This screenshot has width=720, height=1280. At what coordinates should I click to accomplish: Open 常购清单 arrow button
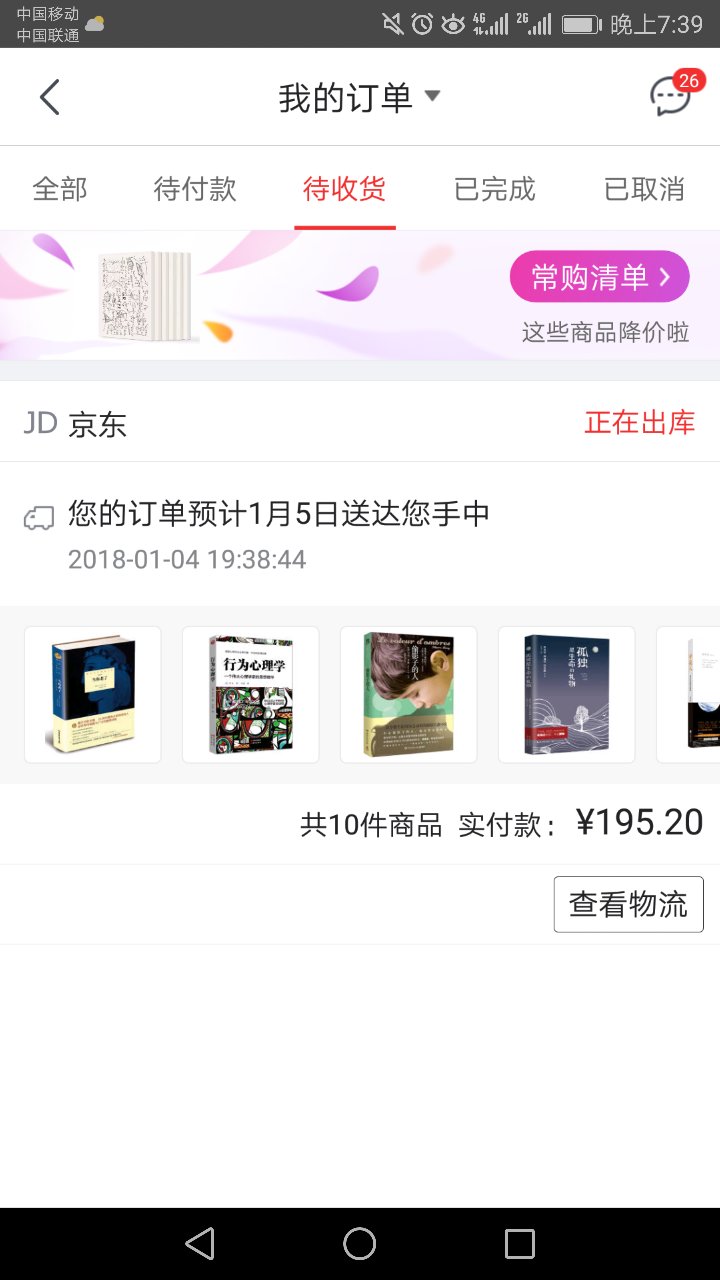pyautogui.click(x=599, y=277)
